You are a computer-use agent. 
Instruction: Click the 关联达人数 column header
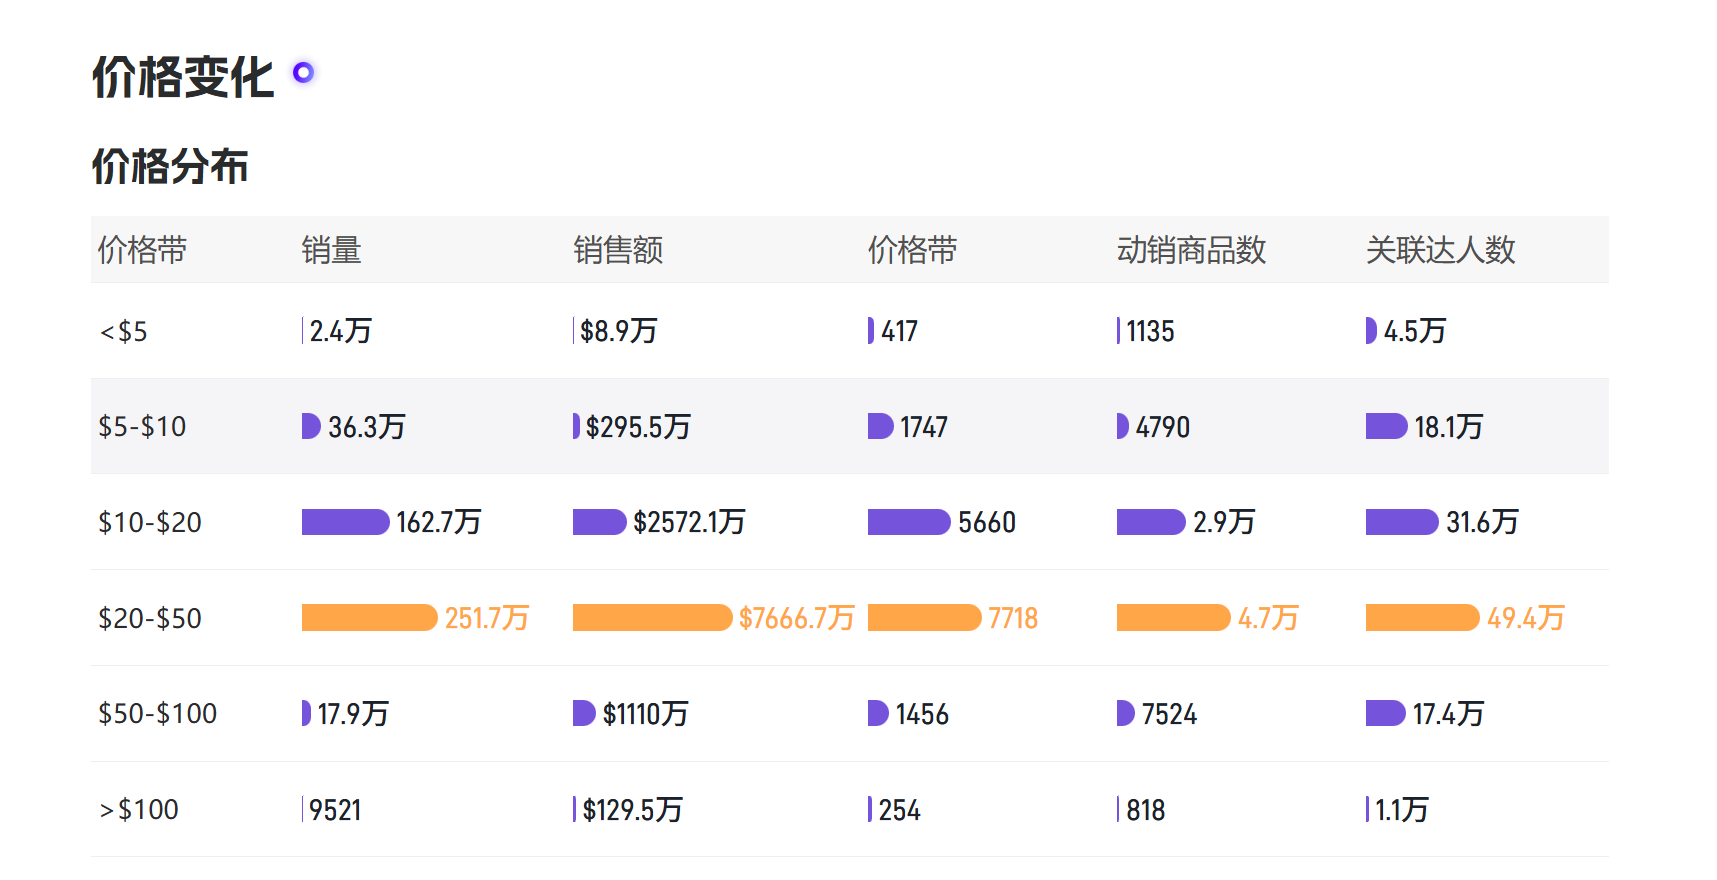[x=1440, y=250]
